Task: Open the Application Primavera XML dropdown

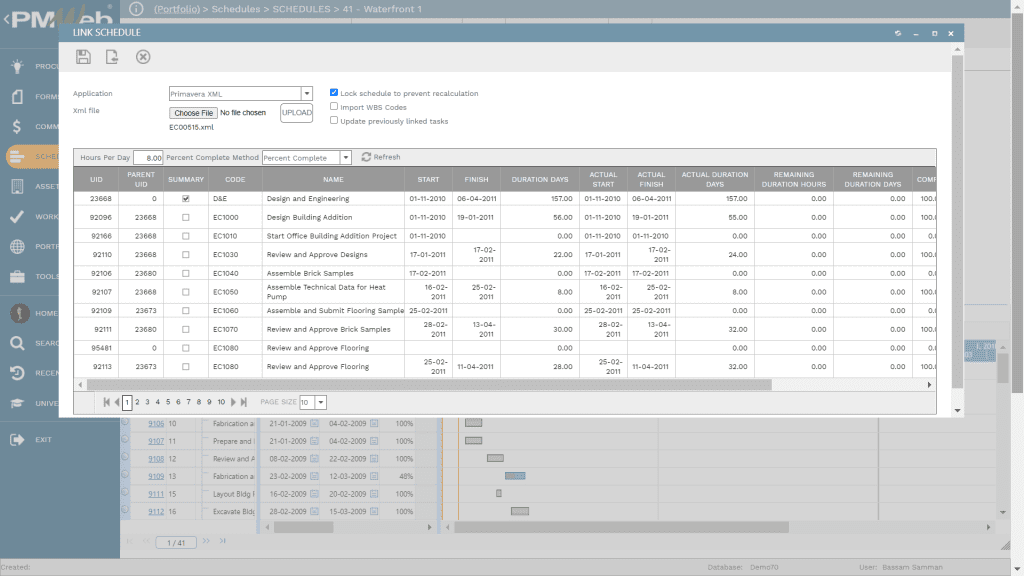Action: (306, 93)
